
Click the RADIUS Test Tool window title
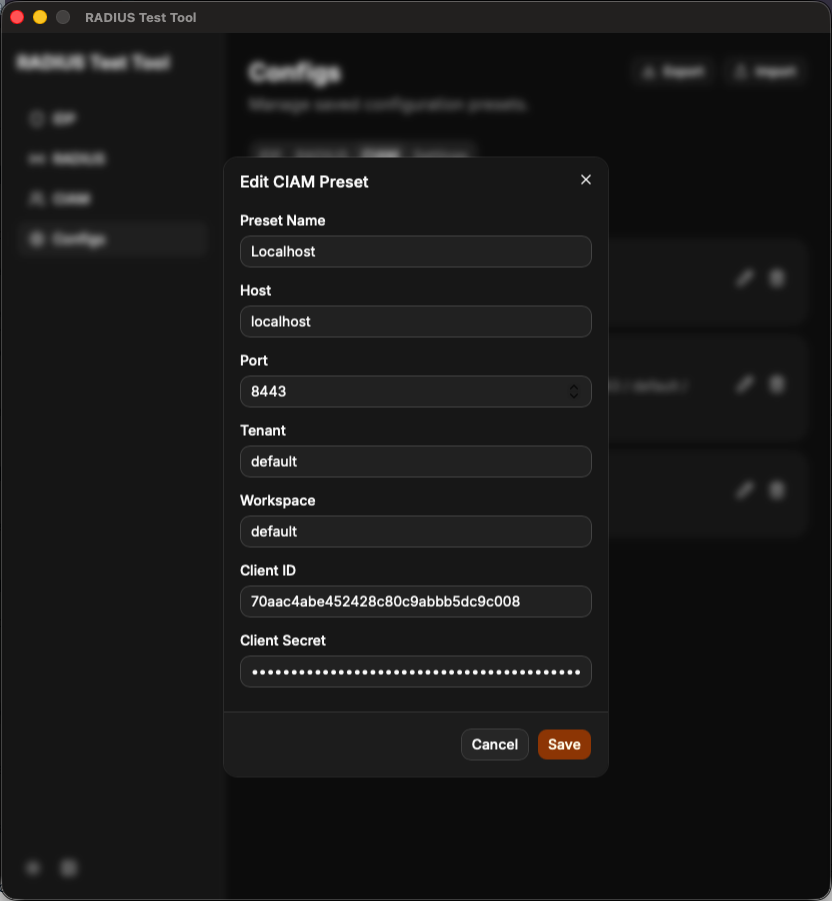pyautogui.click(x=141, y=18)
